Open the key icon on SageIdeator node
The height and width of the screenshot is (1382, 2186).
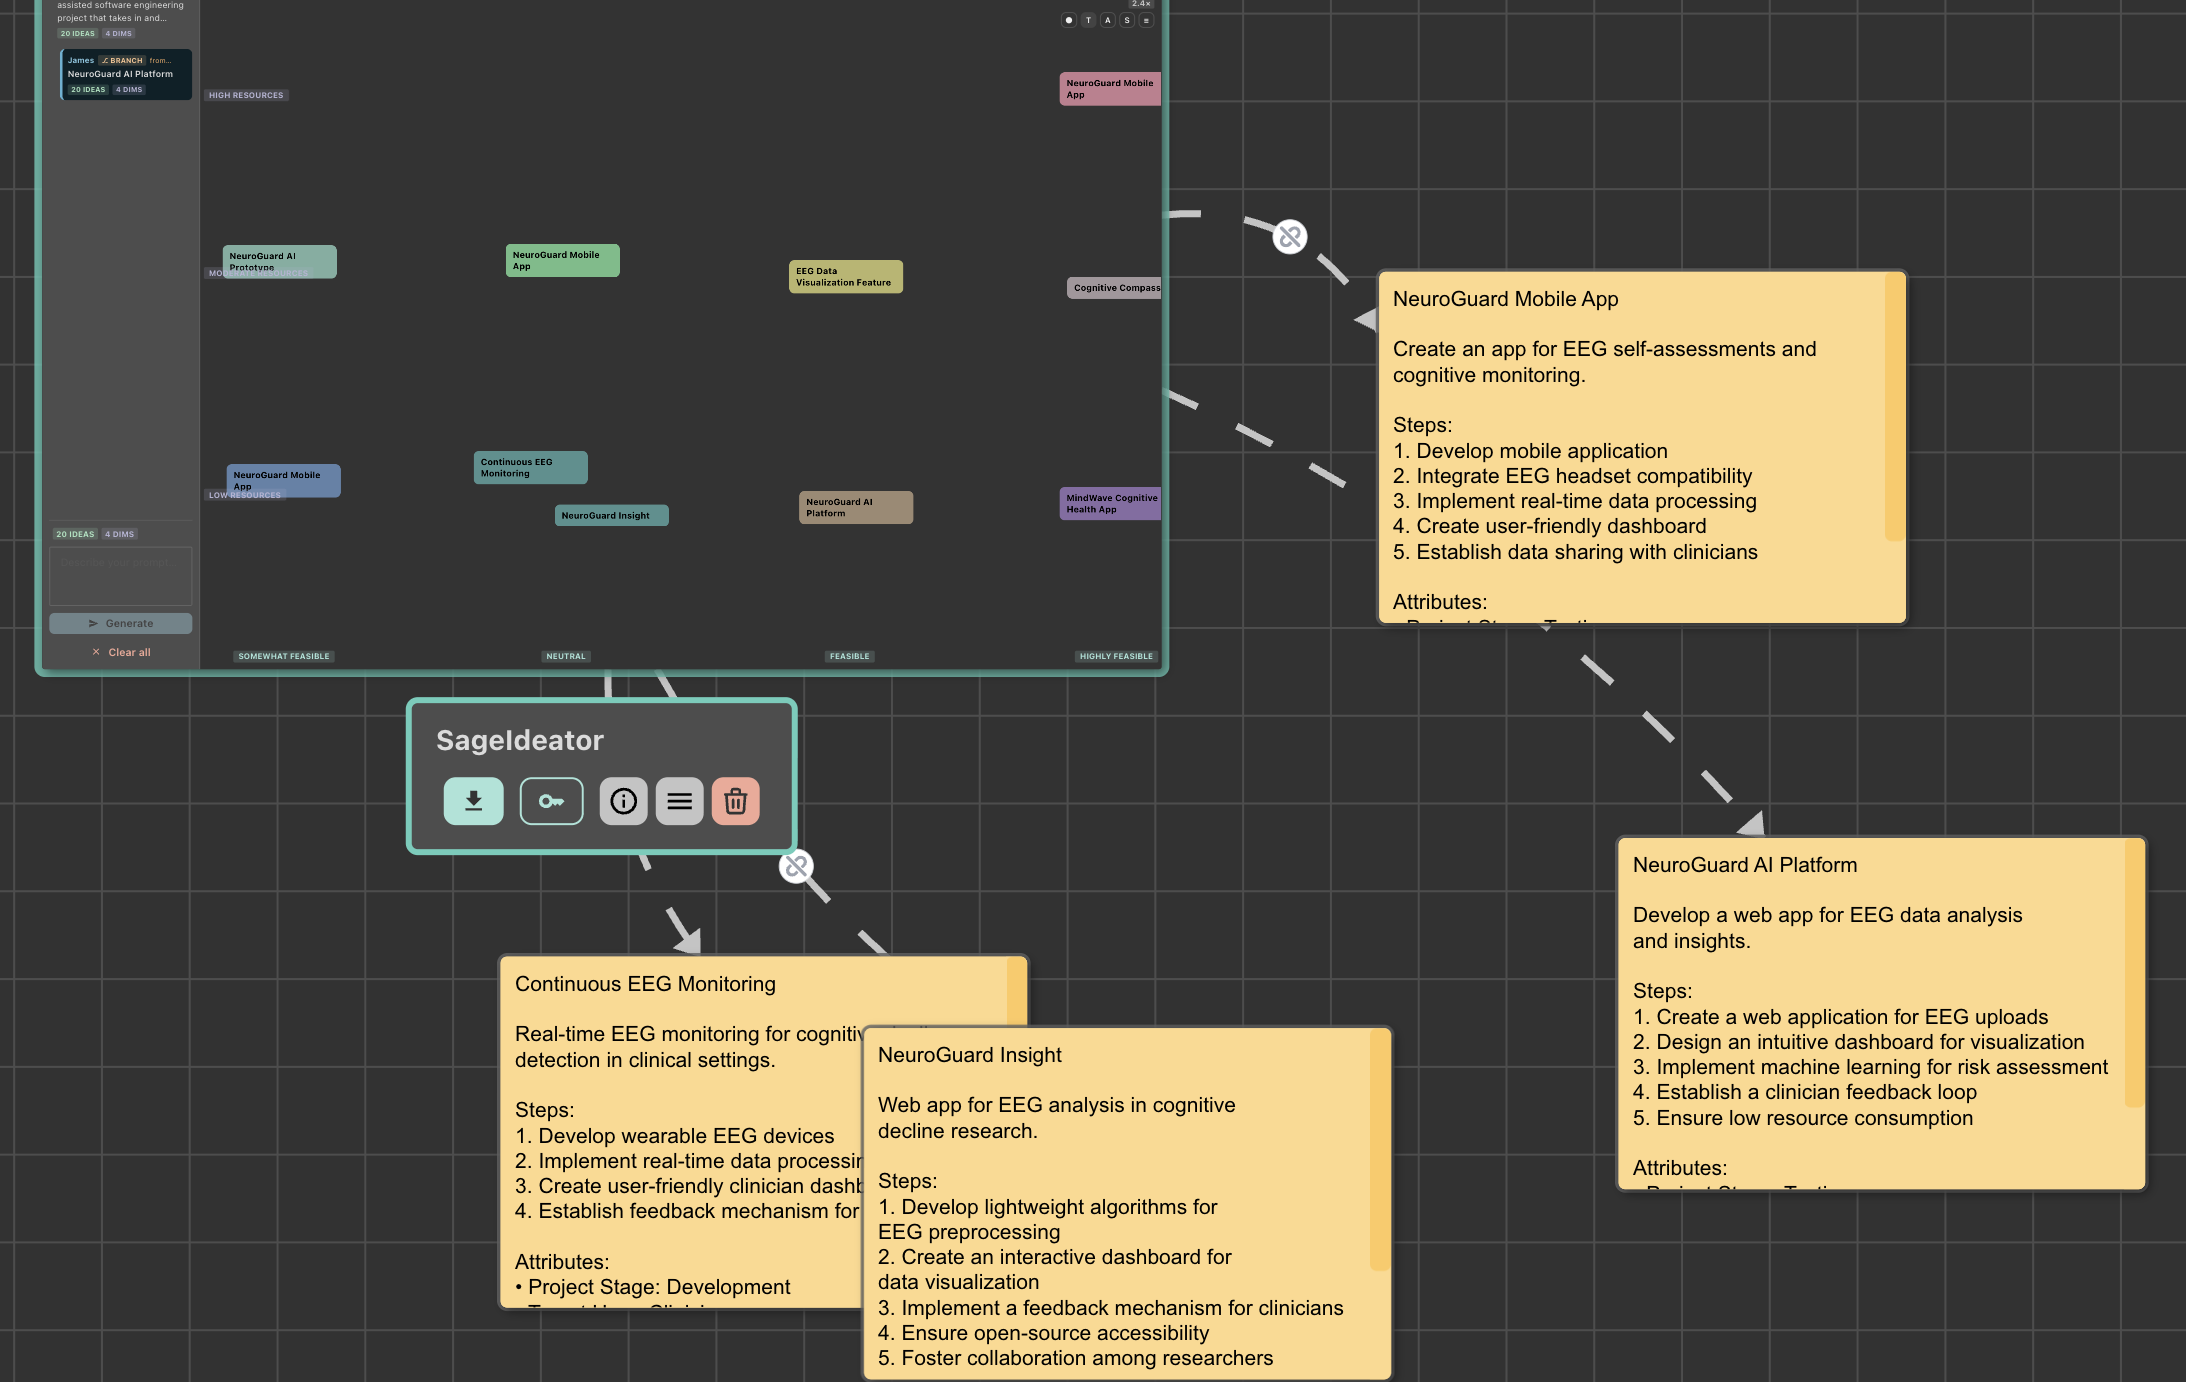pyautogui.click(x=551, y=801)
